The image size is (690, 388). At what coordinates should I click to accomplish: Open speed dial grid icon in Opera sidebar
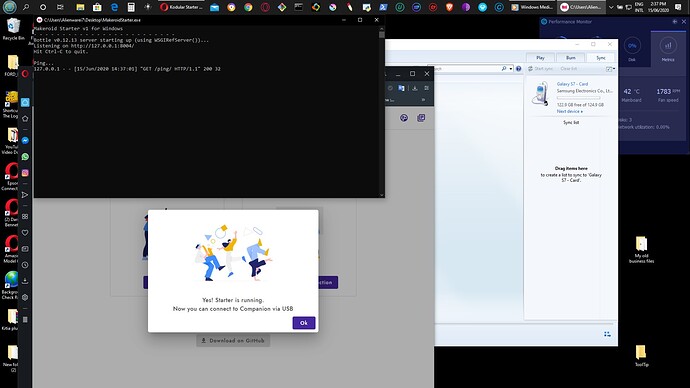(25, 216)
